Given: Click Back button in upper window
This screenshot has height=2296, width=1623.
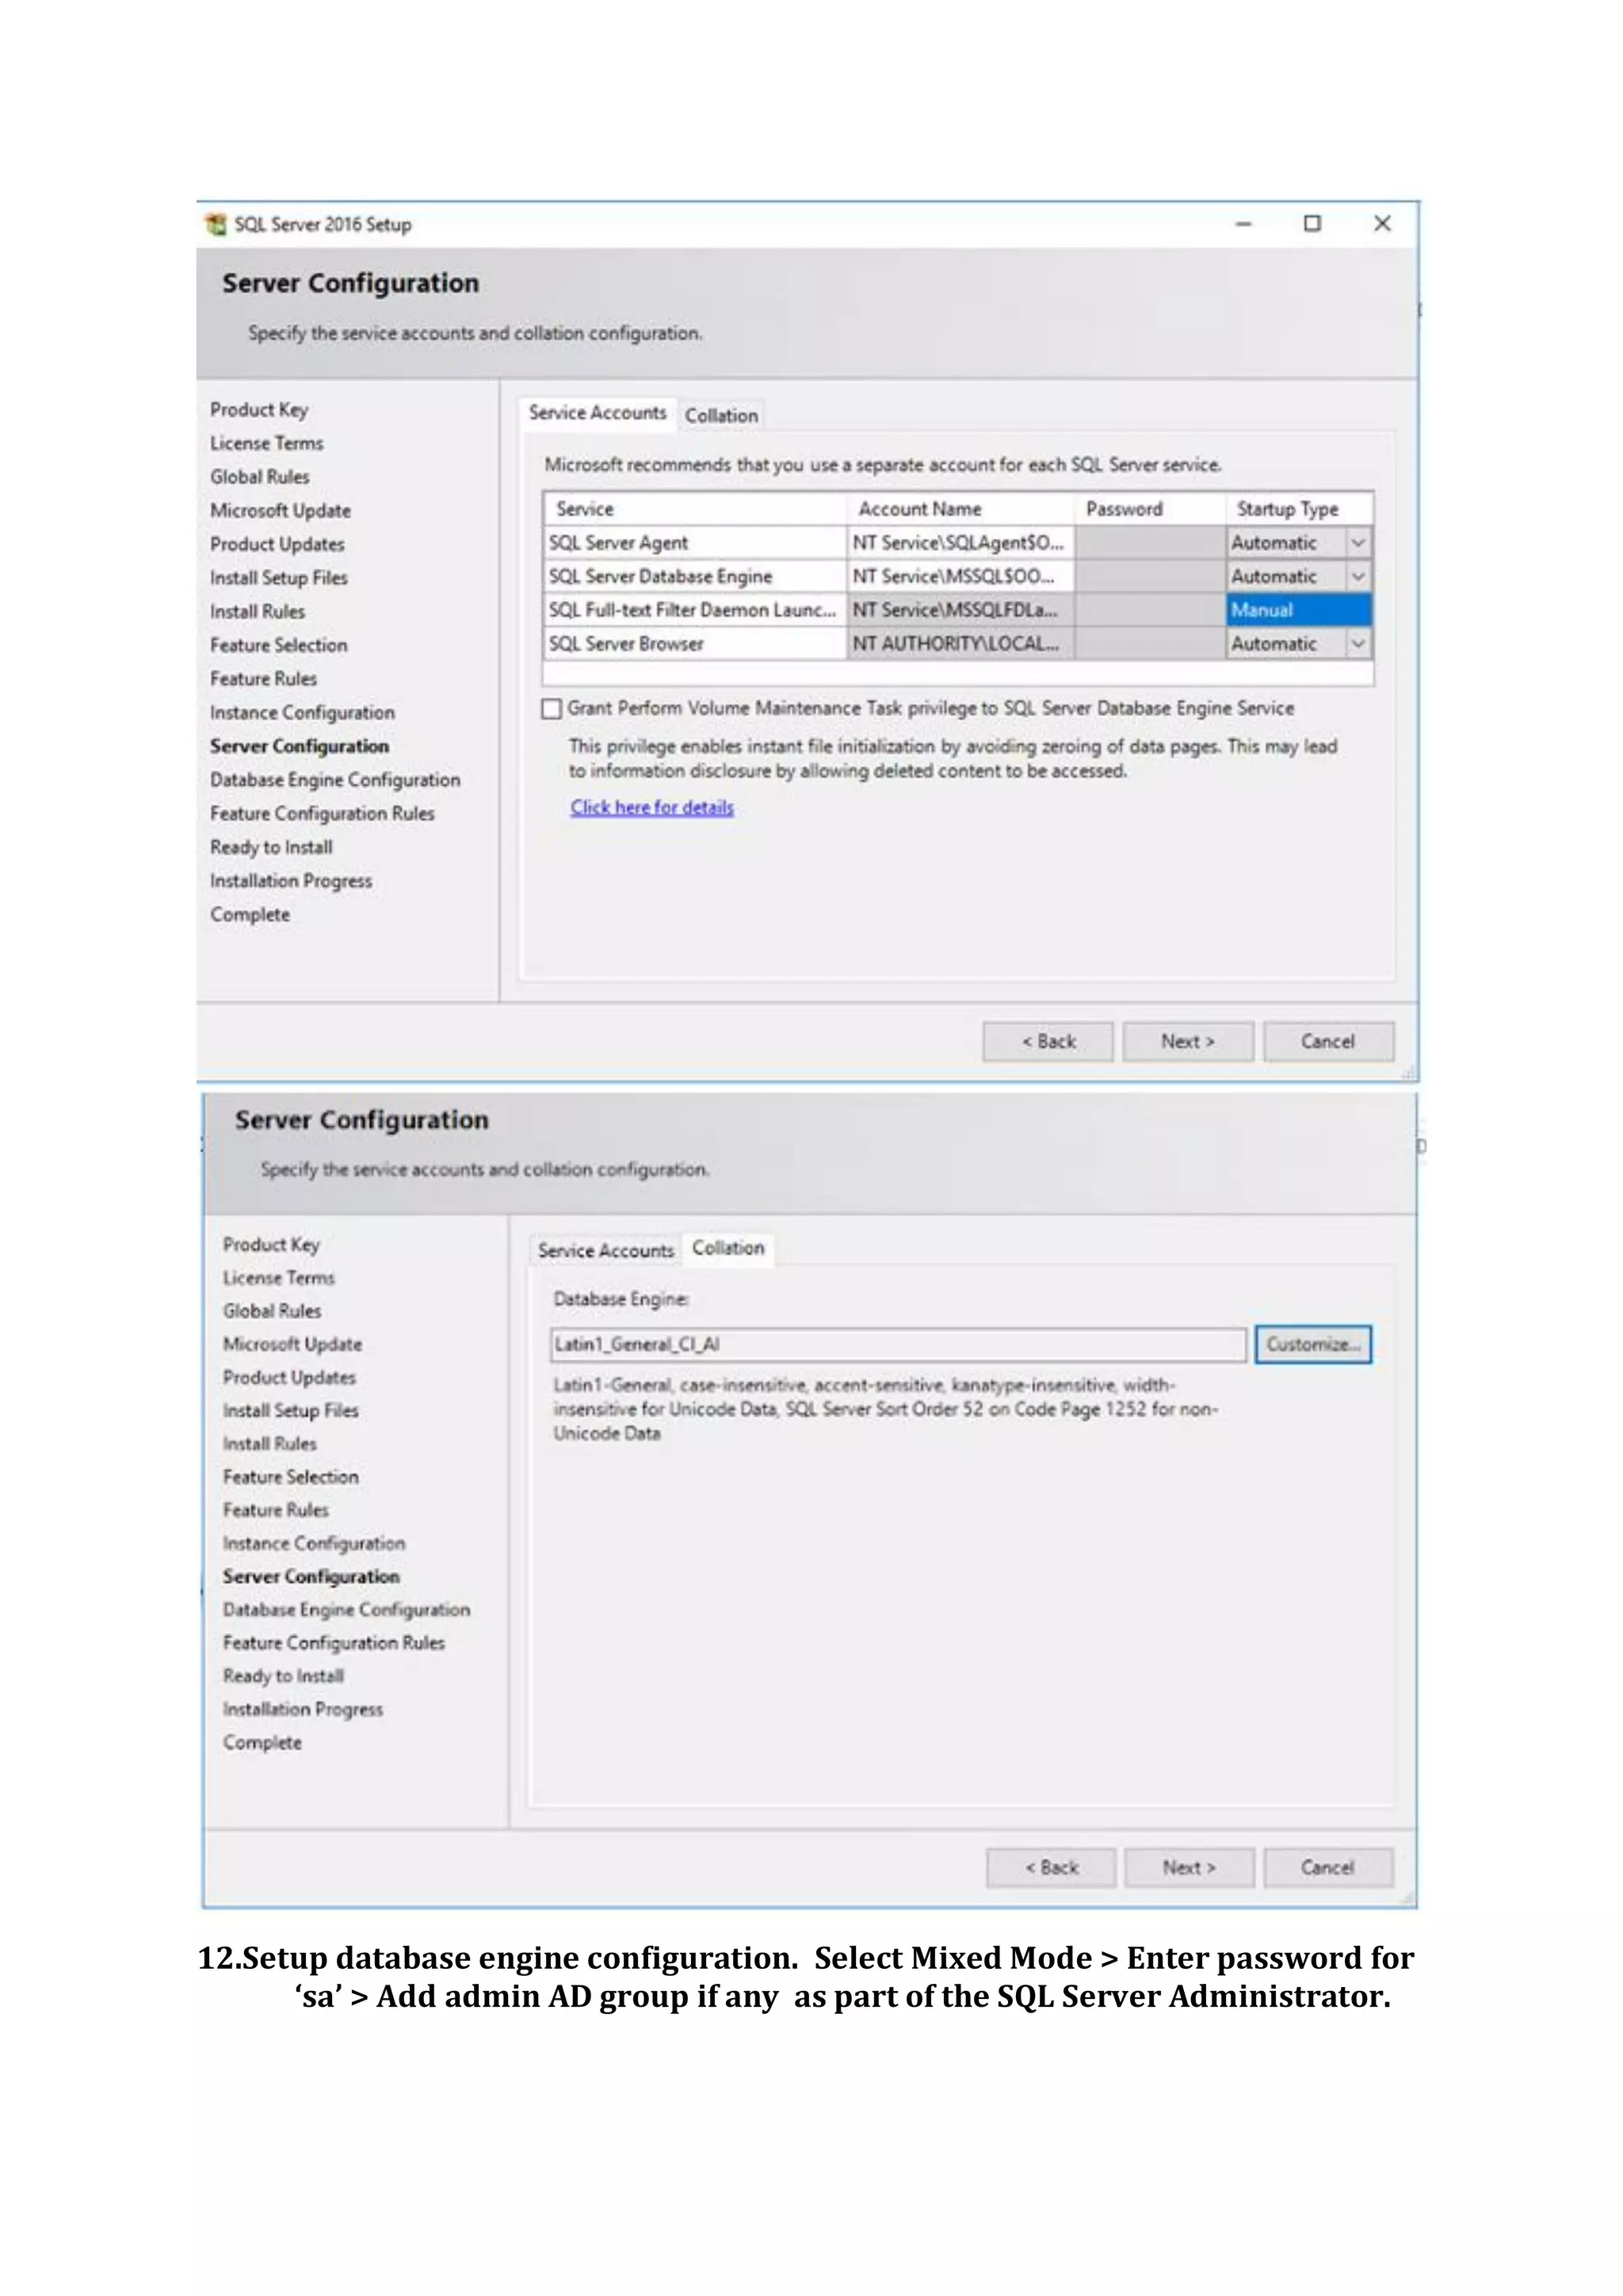Looking at the screenshot, I should click(1048, 1041).
